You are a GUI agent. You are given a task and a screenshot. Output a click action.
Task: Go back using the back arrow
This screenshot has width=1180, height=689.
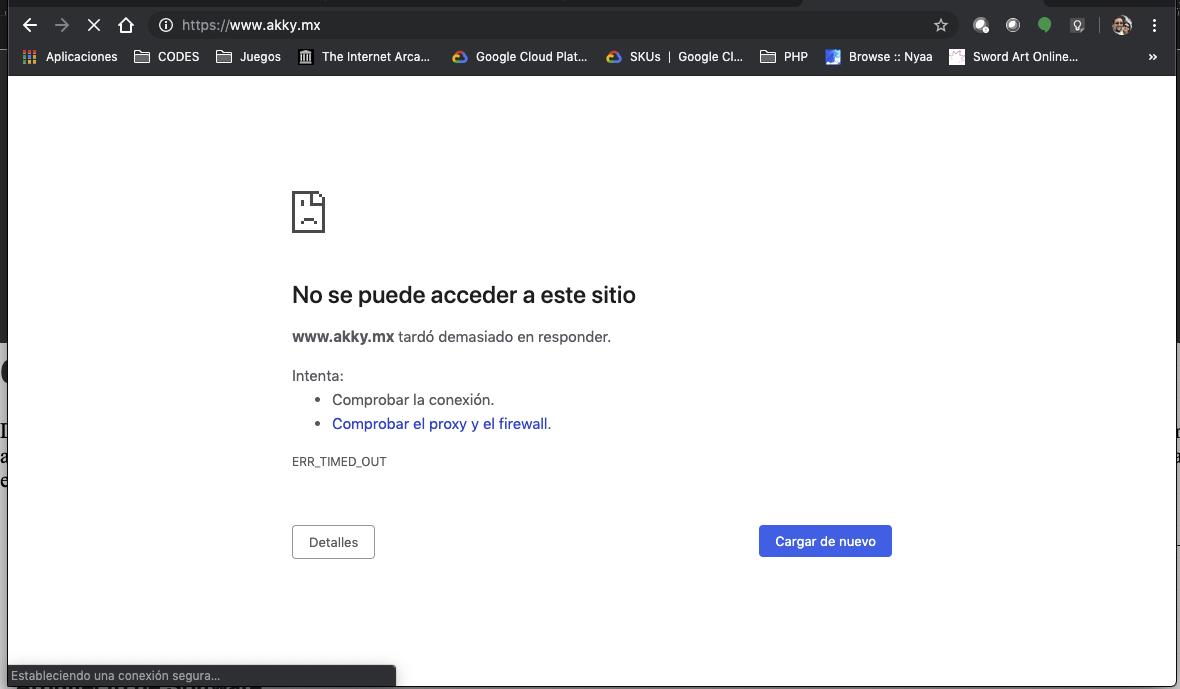[x=29, y=25]
